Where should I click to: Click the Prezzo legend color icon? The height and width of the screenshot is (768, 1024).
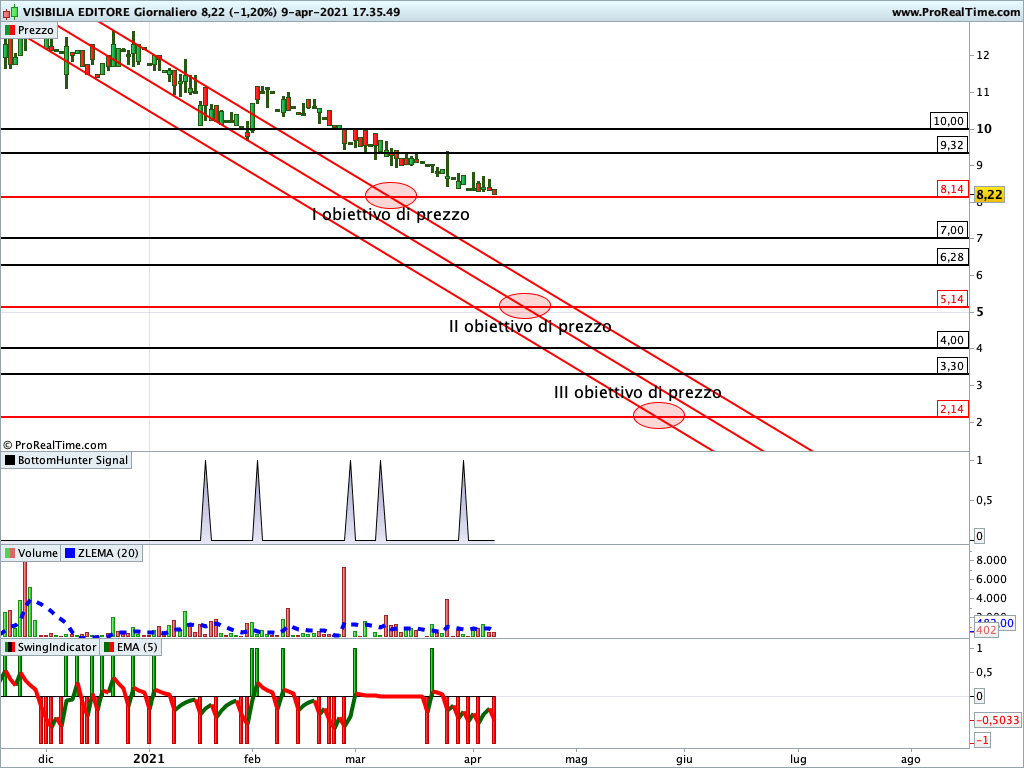pyautogui.click(x=10, y=30)
